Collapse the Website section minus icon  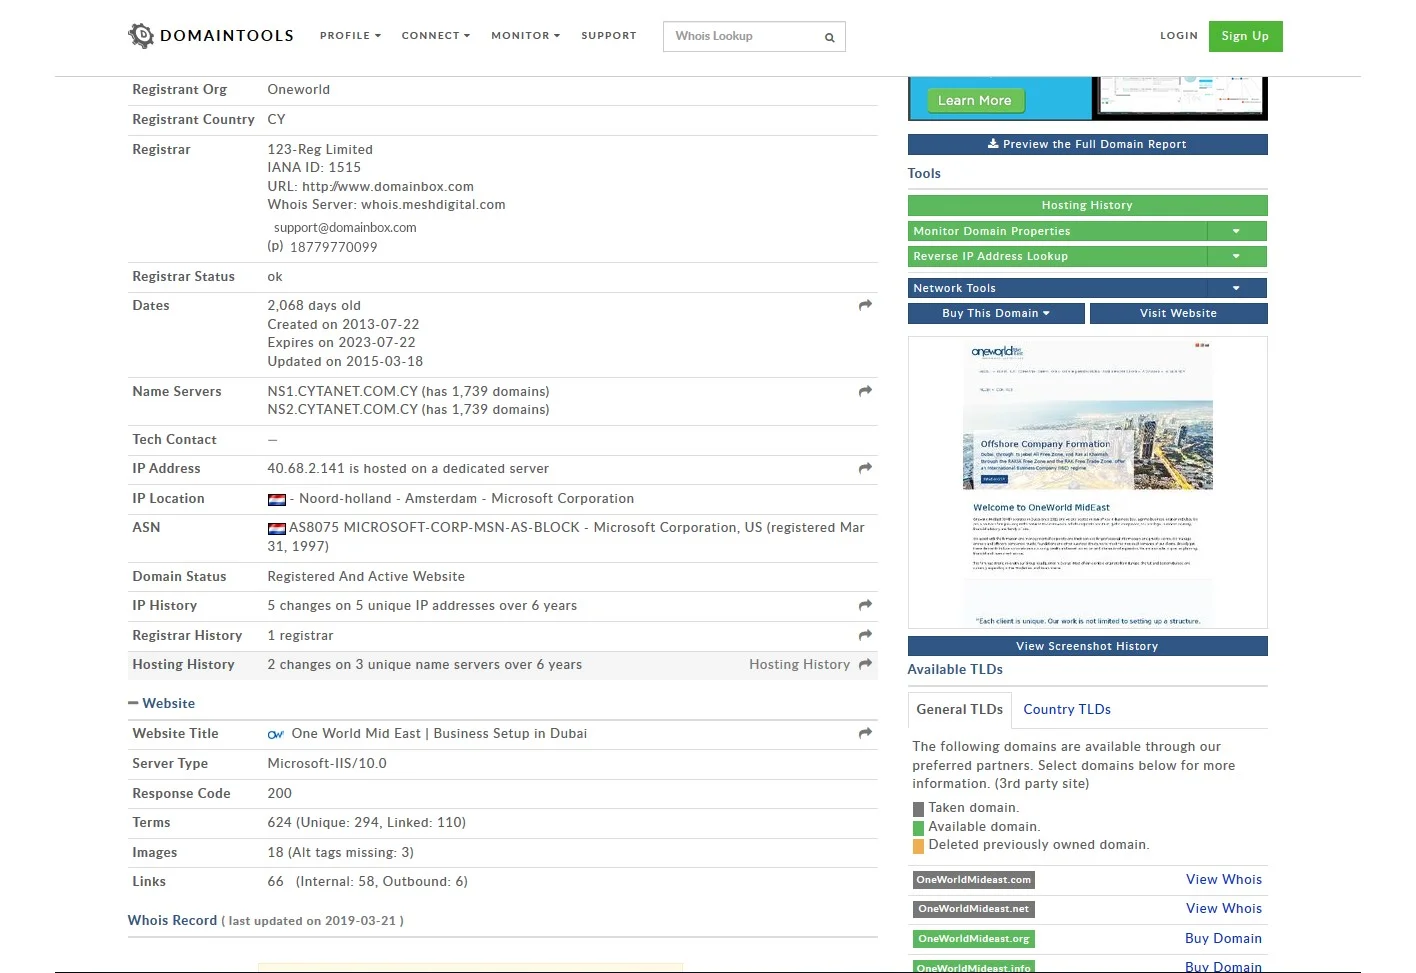(x=133, y=703)
